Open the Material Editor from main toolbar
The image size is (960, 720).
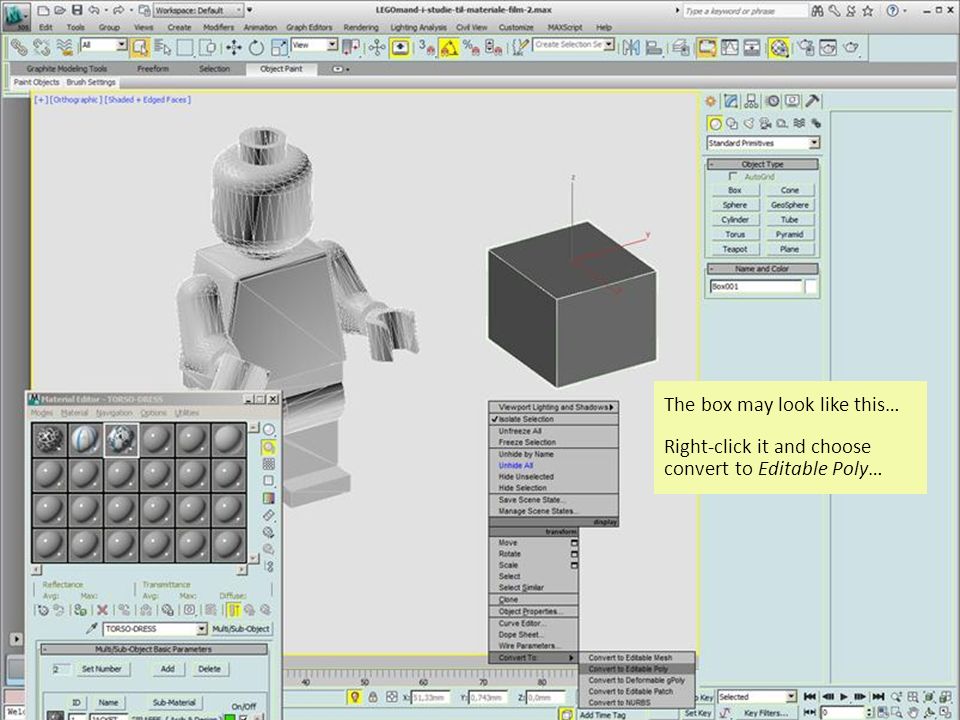[x=779, y=47]
